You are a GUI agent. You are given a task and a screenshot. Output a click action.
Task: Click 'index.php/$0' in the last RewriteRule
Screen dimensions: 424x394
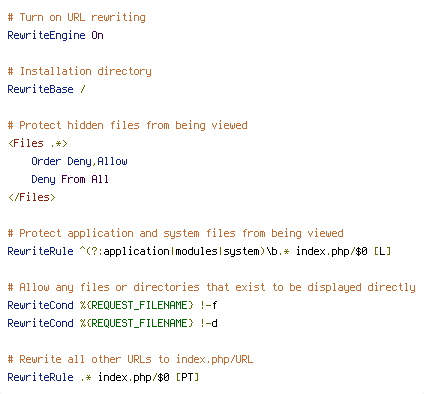click(134, 377)
